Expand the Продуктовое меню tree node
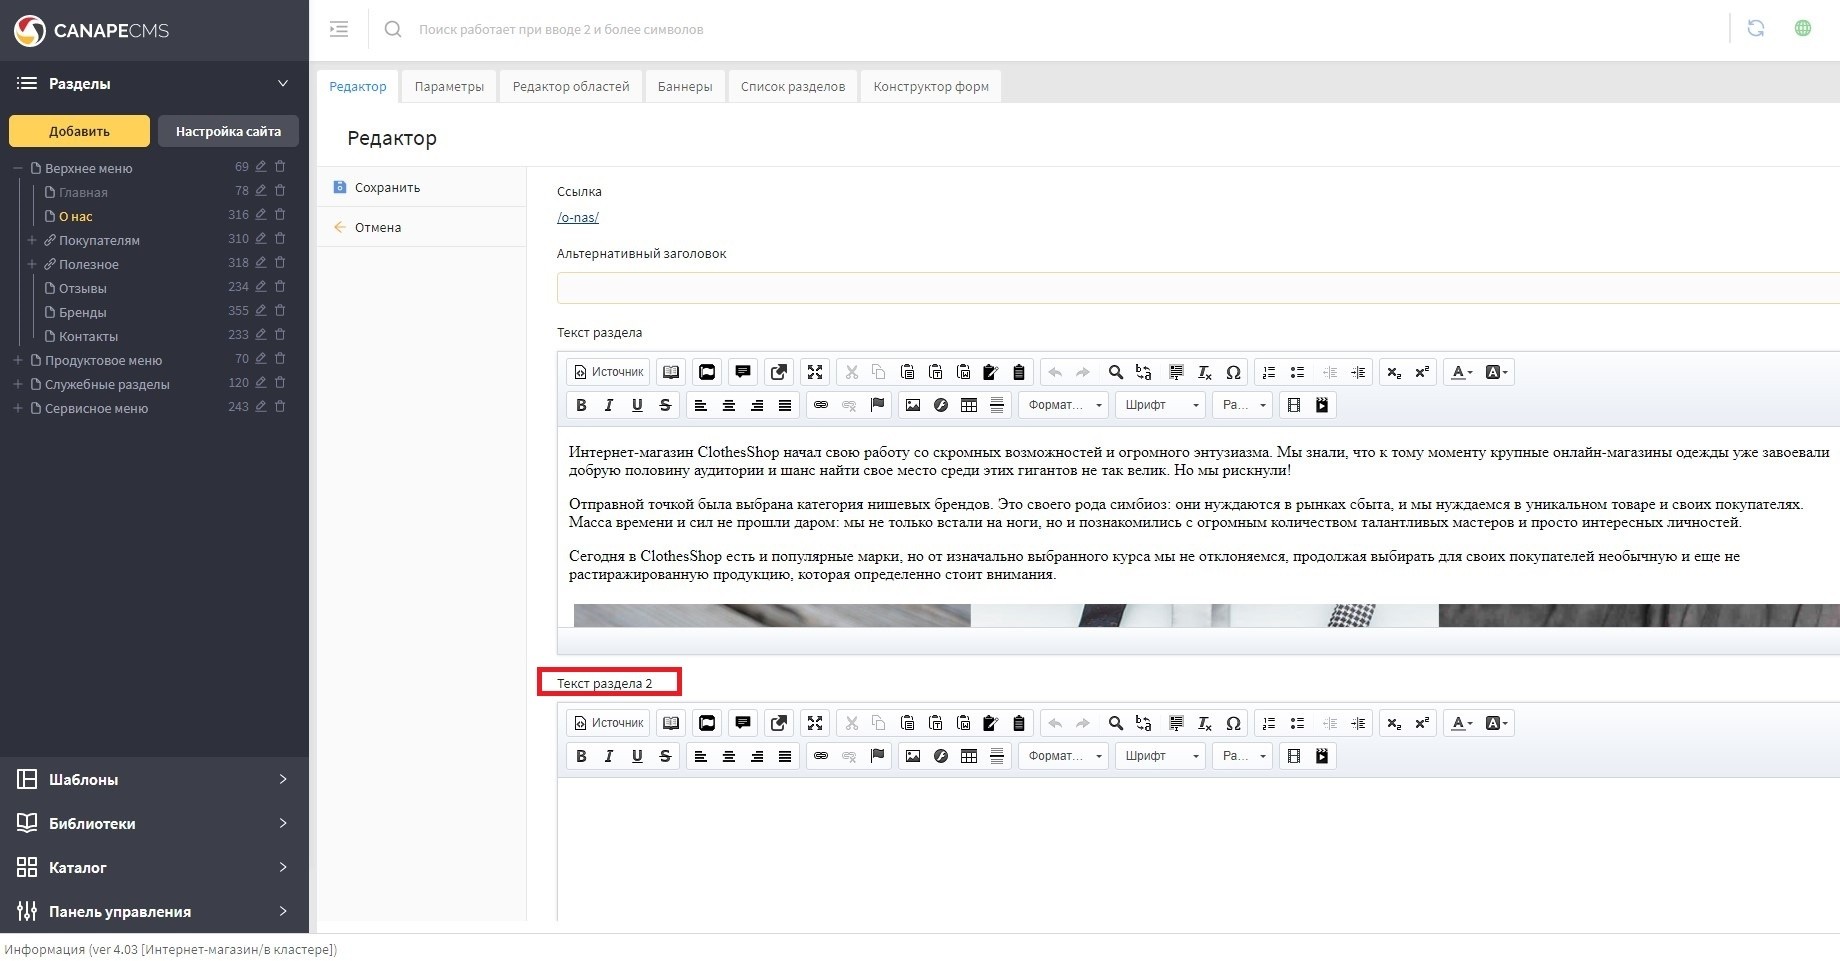The height and width of the screenshot is (961, 1840). pyautogui.click(x=17, y=360)
